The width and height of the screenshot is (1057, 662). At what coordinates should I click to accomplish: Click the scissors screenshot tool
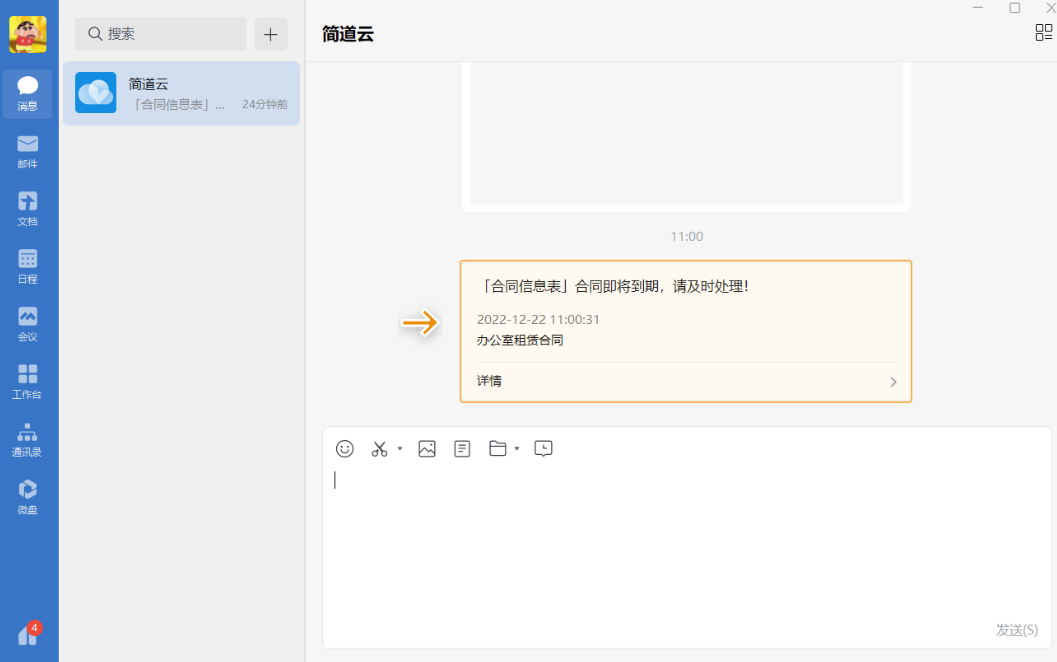(380, 449)
